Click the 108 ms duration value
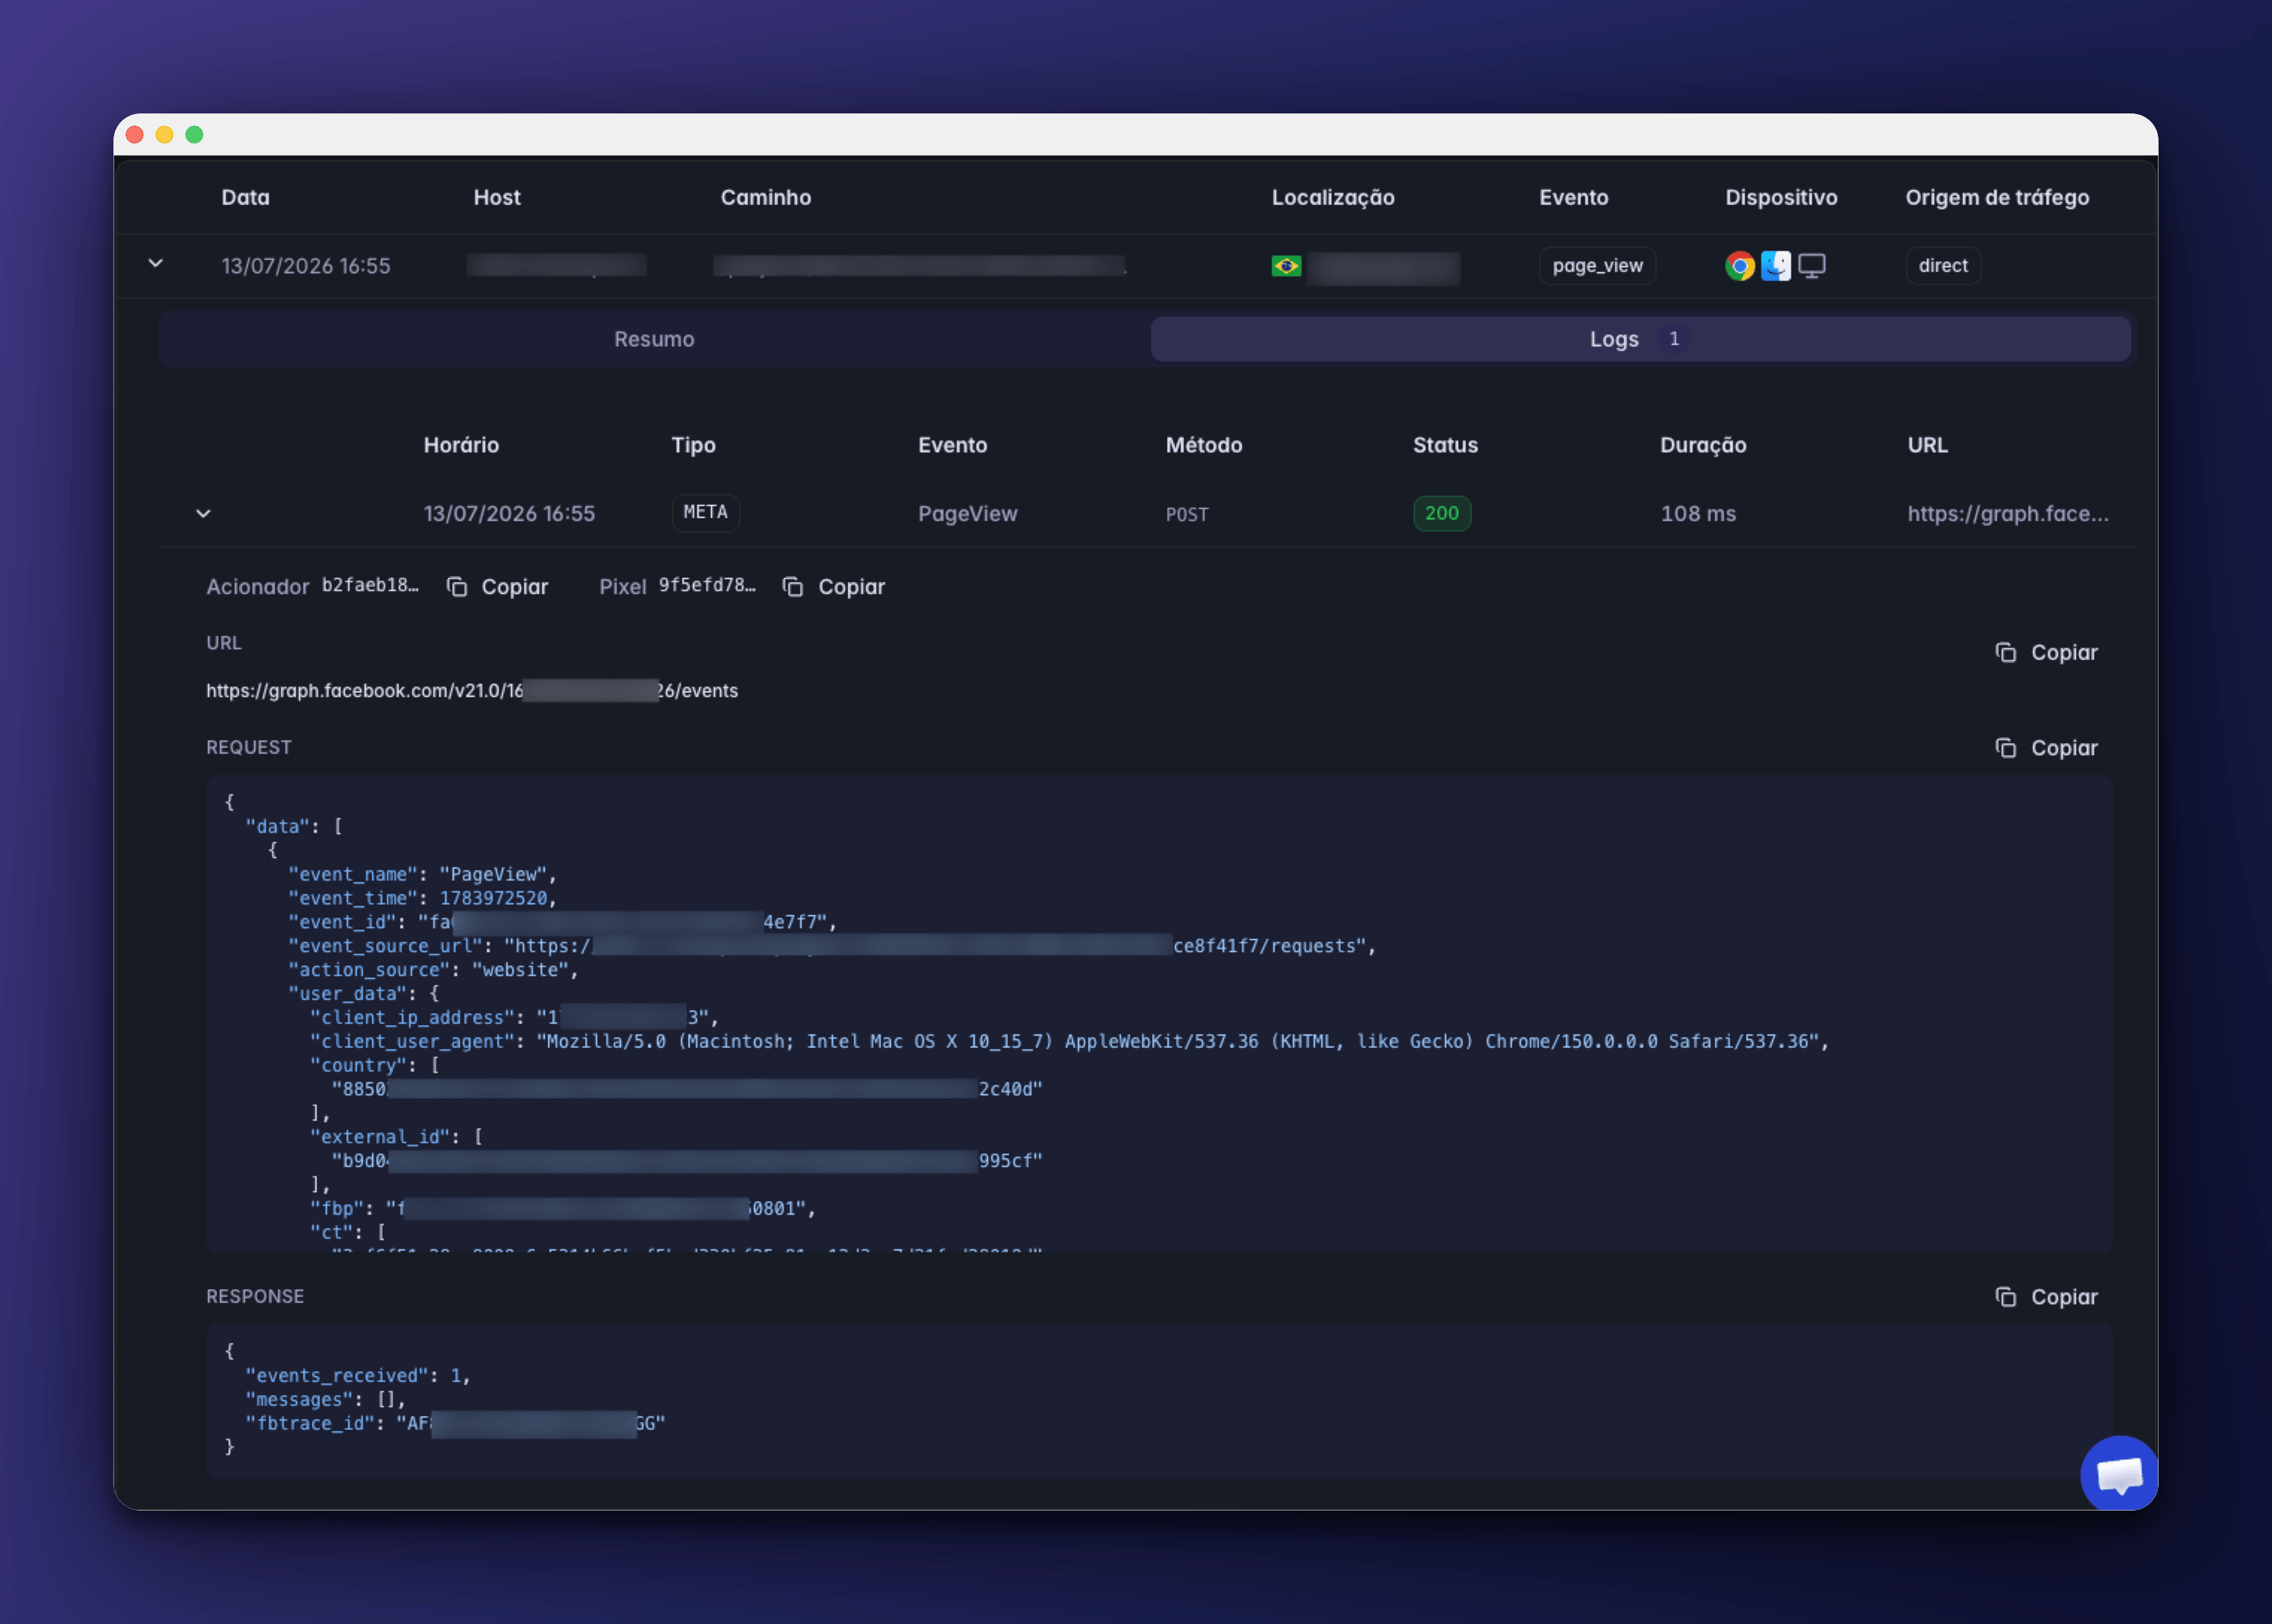Image resolution: width=2272 pixels, height=1624 pixels. click(x=1697, y=513)
